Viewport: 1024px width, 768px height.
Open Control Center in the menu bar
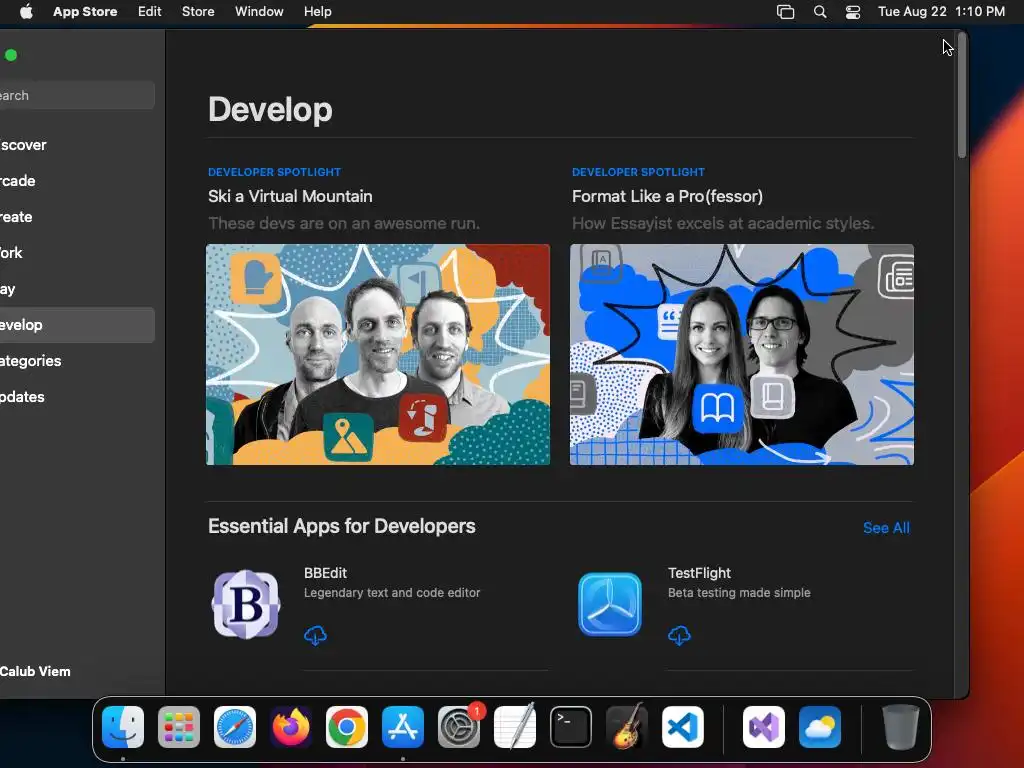(853, 12)
